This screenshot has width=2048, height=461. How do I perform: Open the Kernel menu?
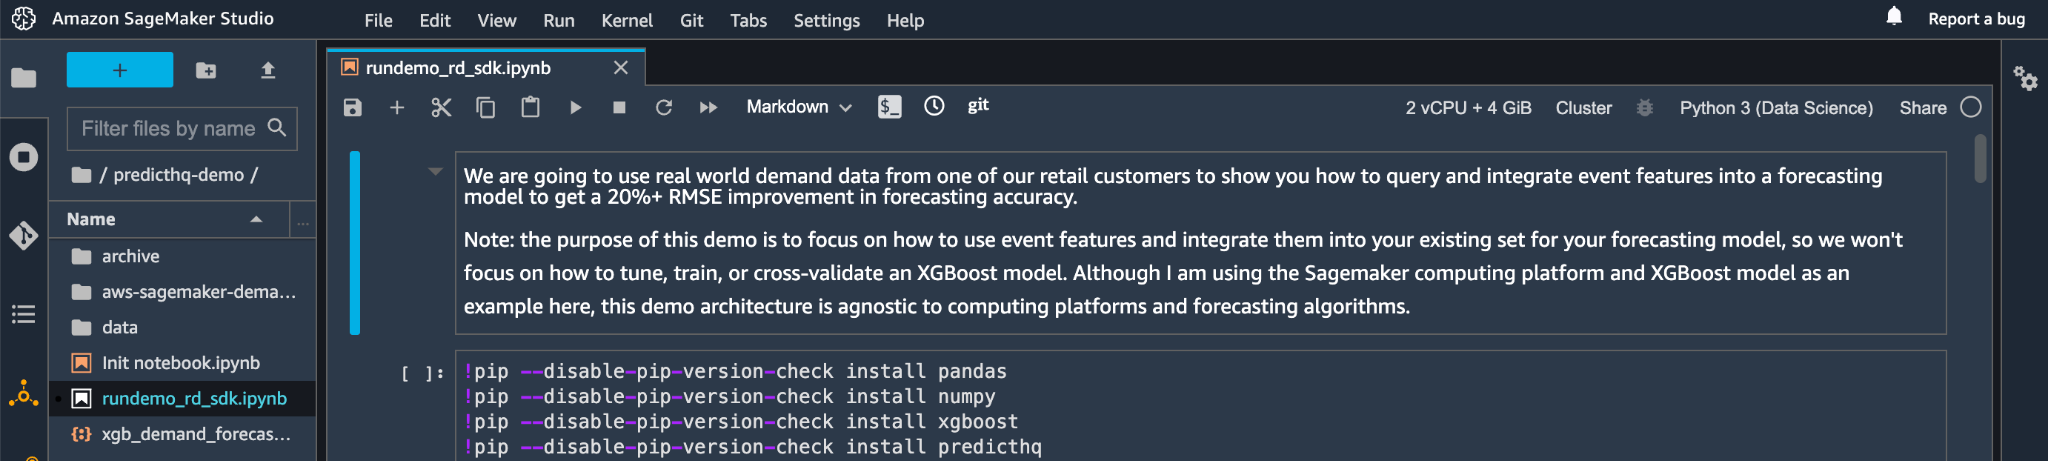(626, 20)
